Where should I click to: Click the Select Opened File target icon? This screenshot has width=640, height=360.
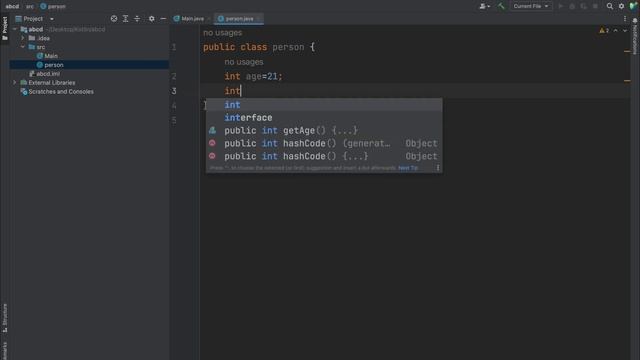click(x=114, y=19)
